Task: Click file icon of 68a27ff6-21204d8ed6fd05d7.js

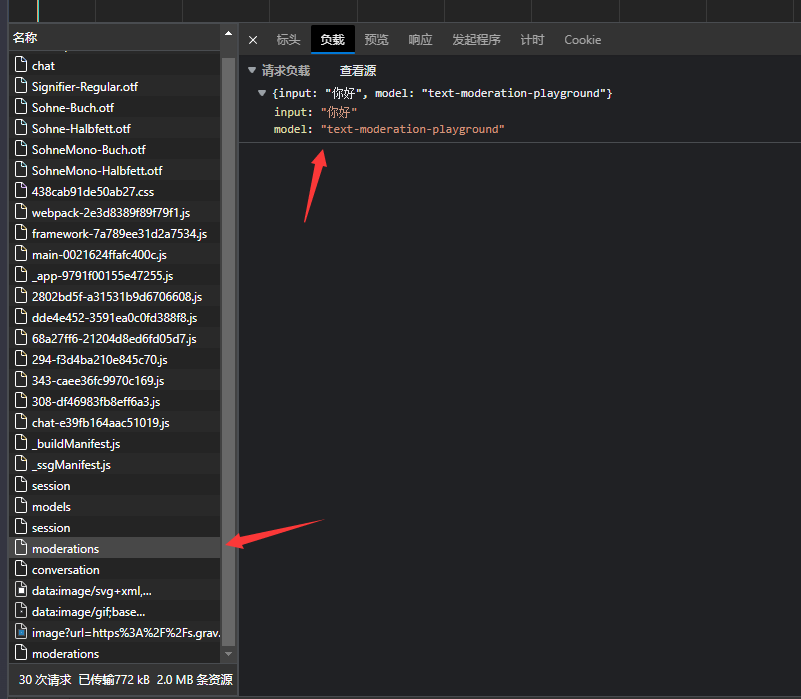Action: click(x=21, y=338)
